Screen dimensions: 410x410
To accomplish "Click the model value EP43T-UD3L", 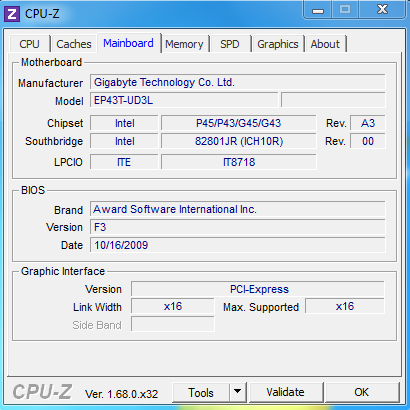I will [184, 100].
